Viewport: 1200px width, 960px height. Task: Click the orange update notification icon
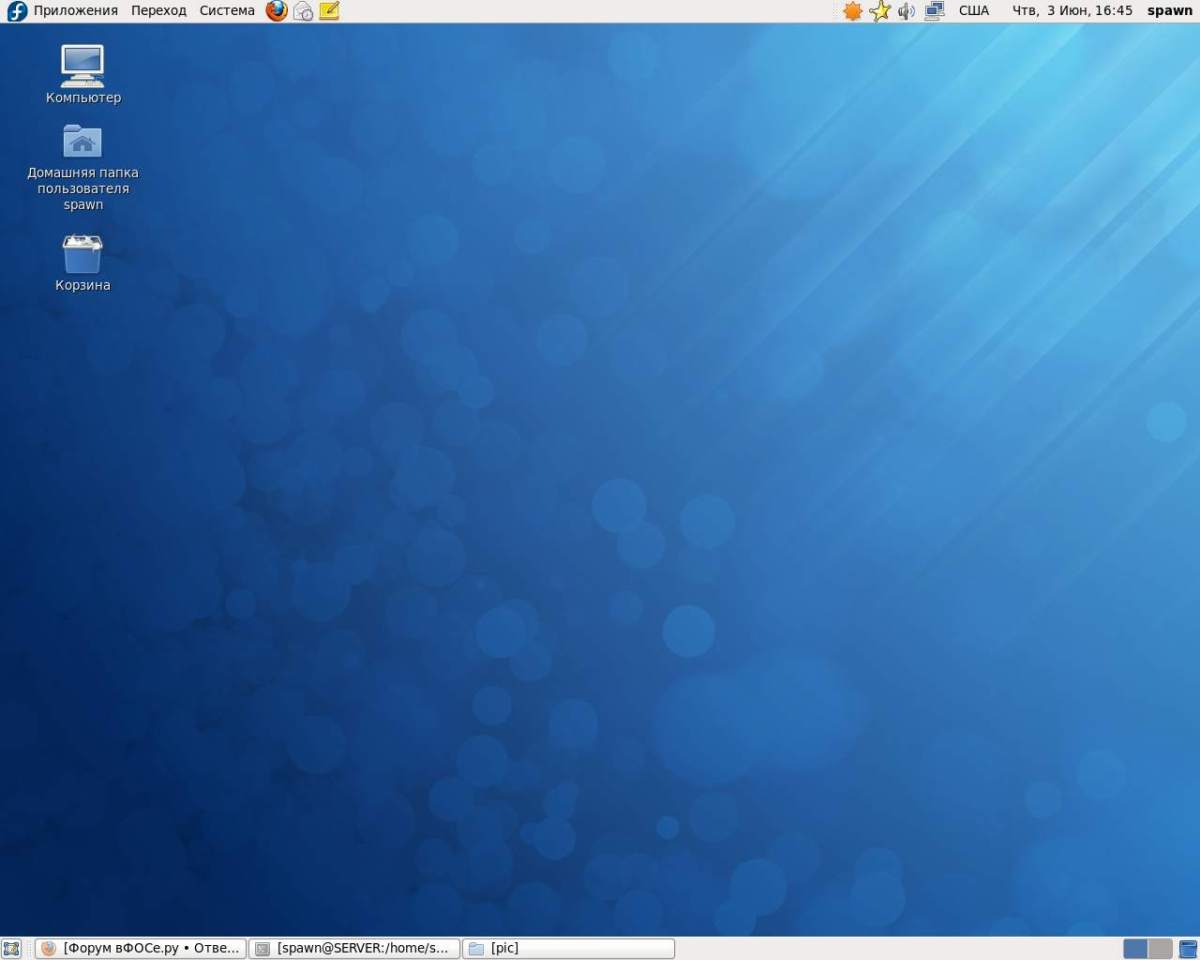click(x=852, y=11)
